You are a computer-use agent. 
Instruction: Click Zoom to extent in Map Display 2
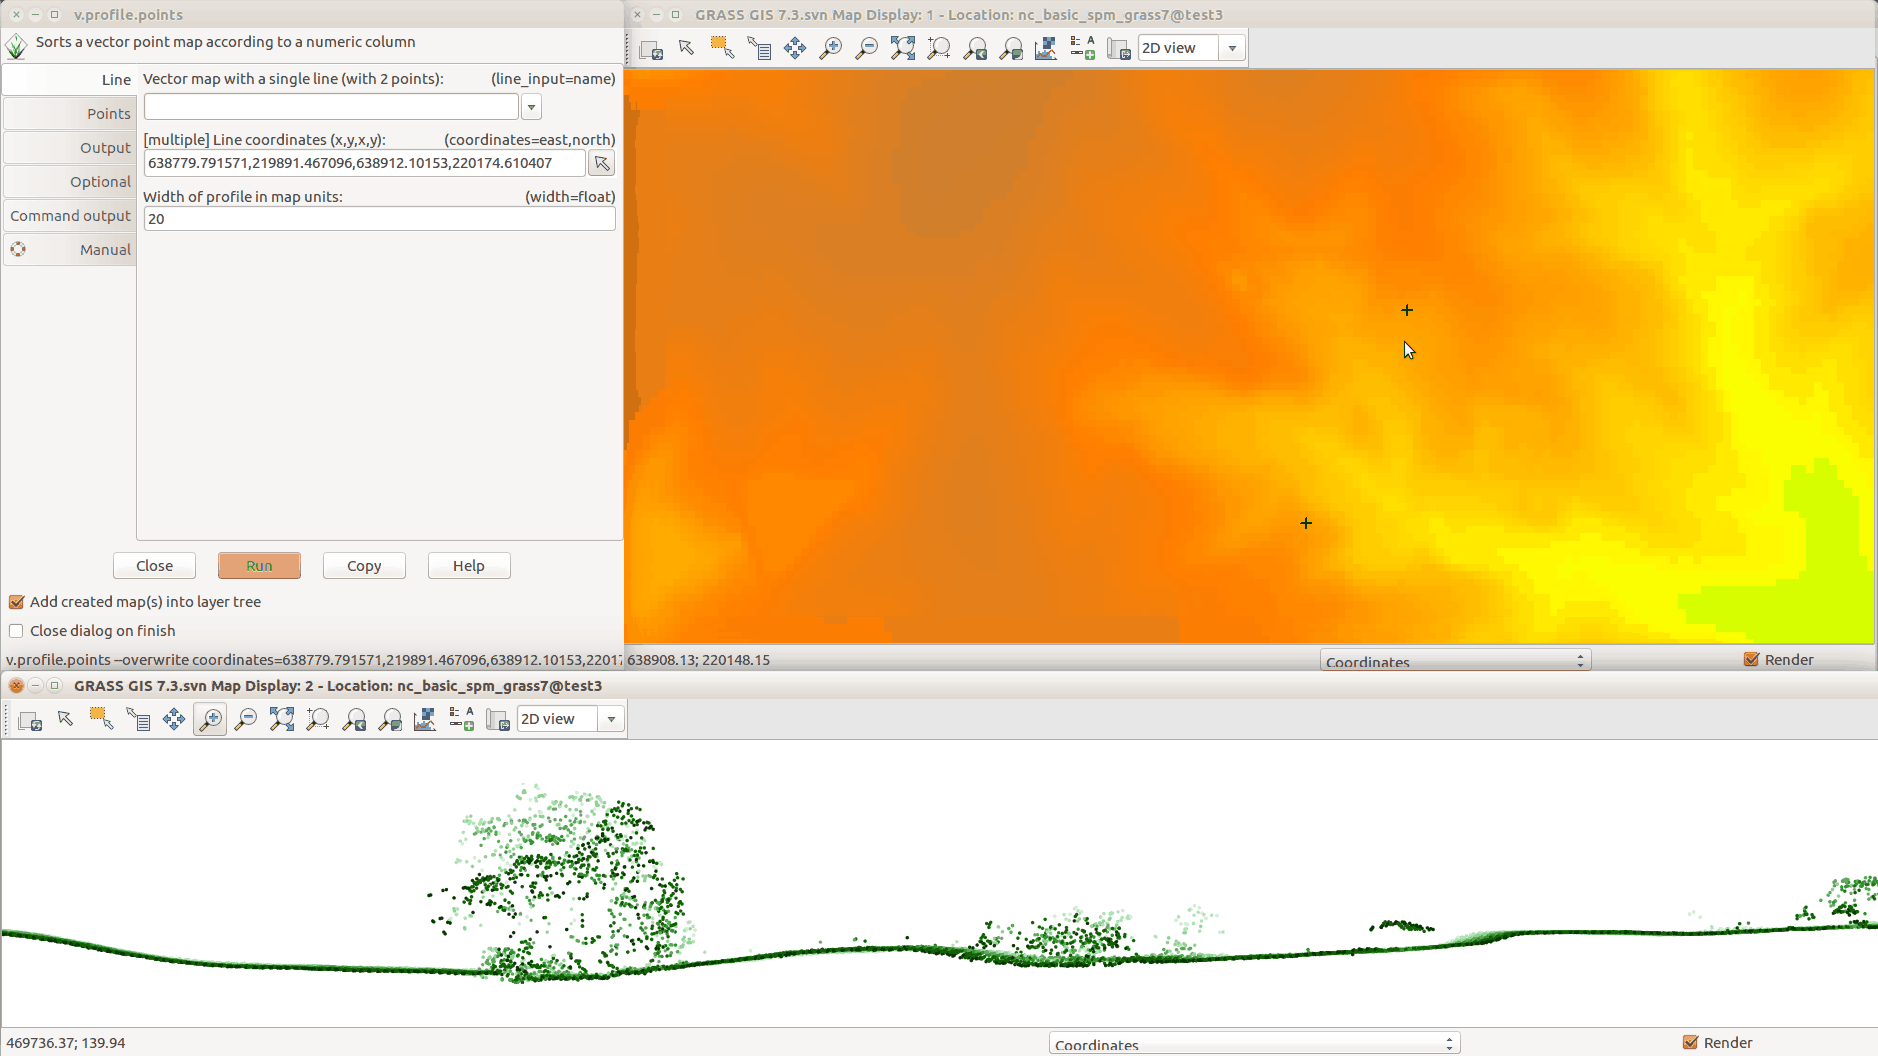pyautogui.click(x=282, y=719)
